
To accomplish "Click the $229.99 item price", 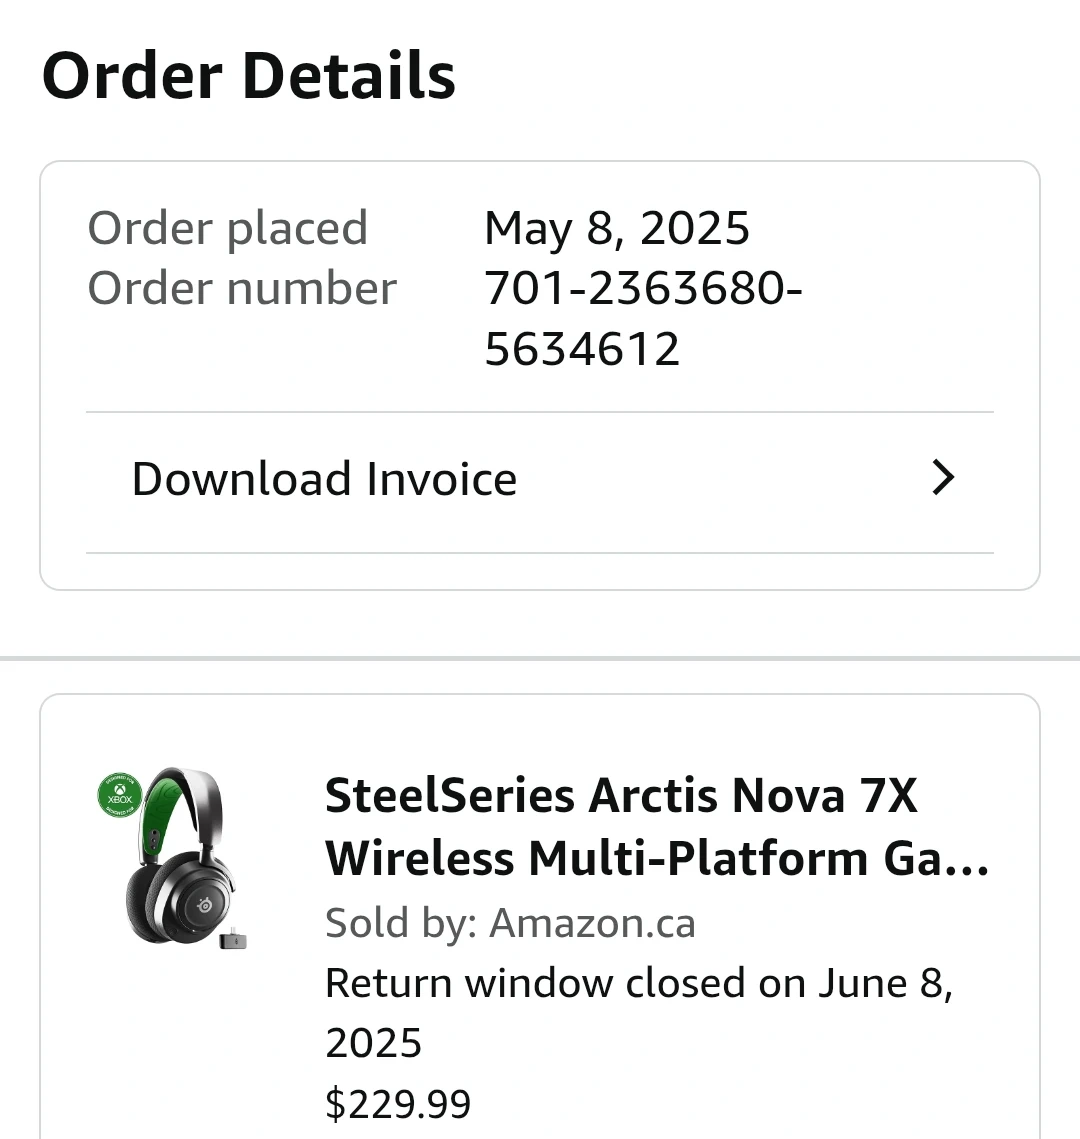I will click(398, 1104).
